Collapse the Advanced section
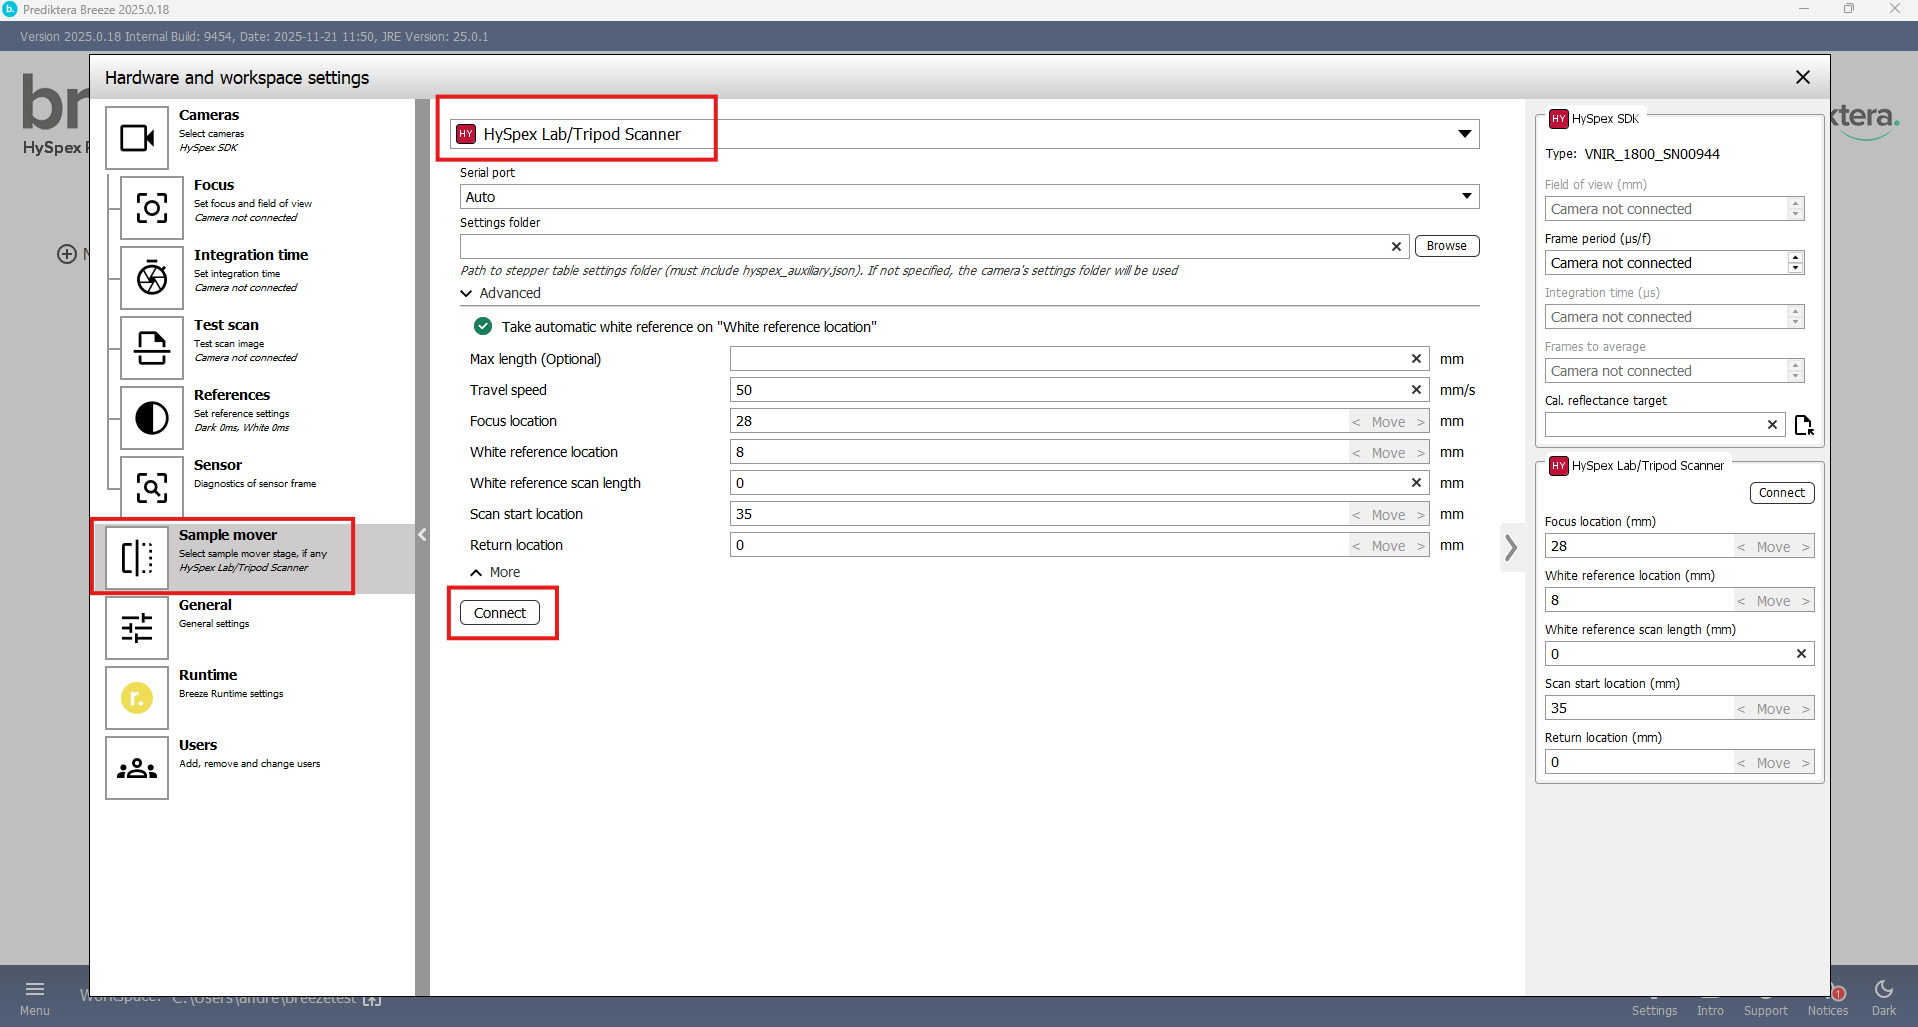The height and width of the screenshot is (1027, 1918). coord(467,293)
